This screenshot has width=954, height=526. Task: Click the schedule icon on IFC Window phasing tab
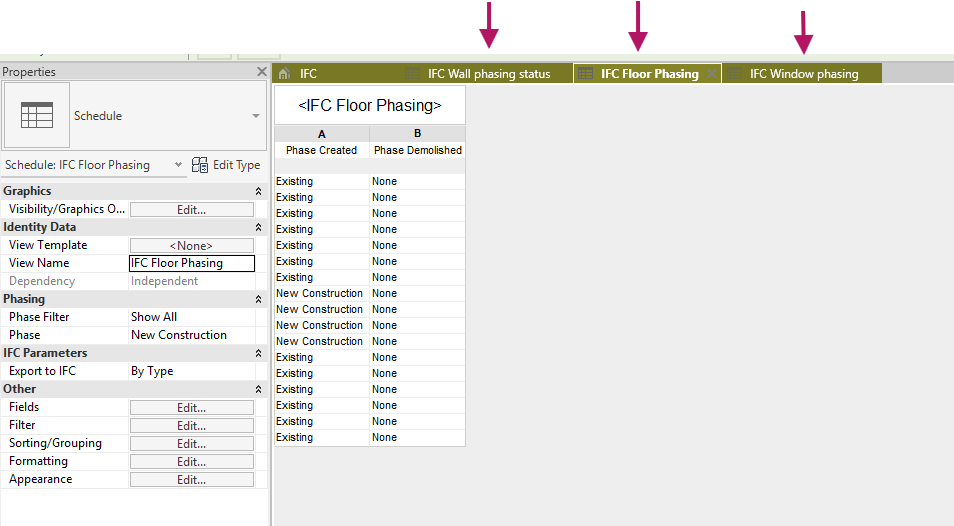pos(735,74)
